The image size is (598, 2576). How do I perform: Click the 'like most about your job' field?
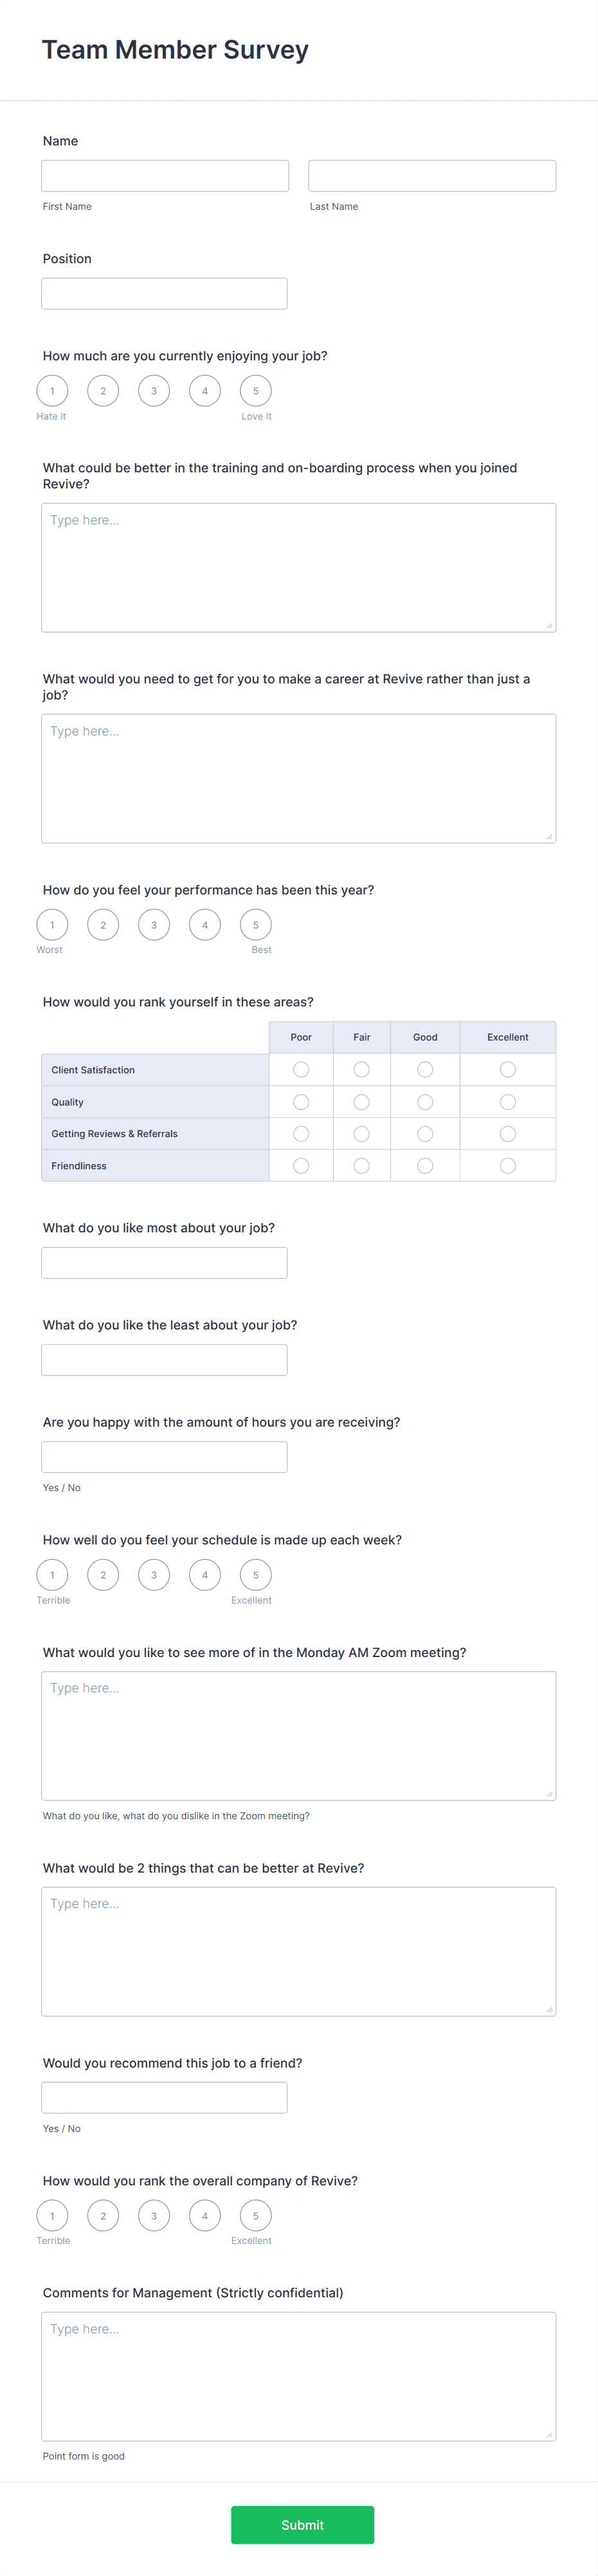point(164,1261)
